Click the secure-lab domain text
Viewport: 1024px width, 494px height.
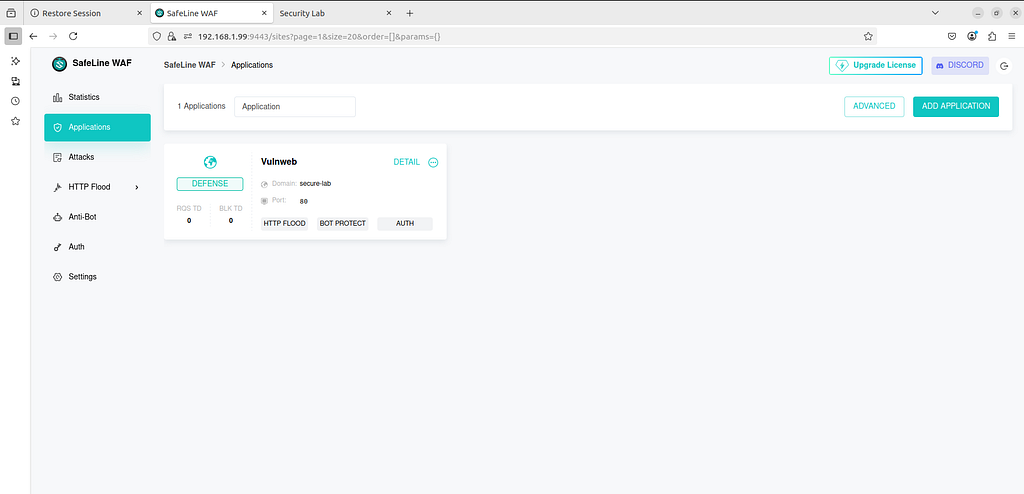coord(315,184)
